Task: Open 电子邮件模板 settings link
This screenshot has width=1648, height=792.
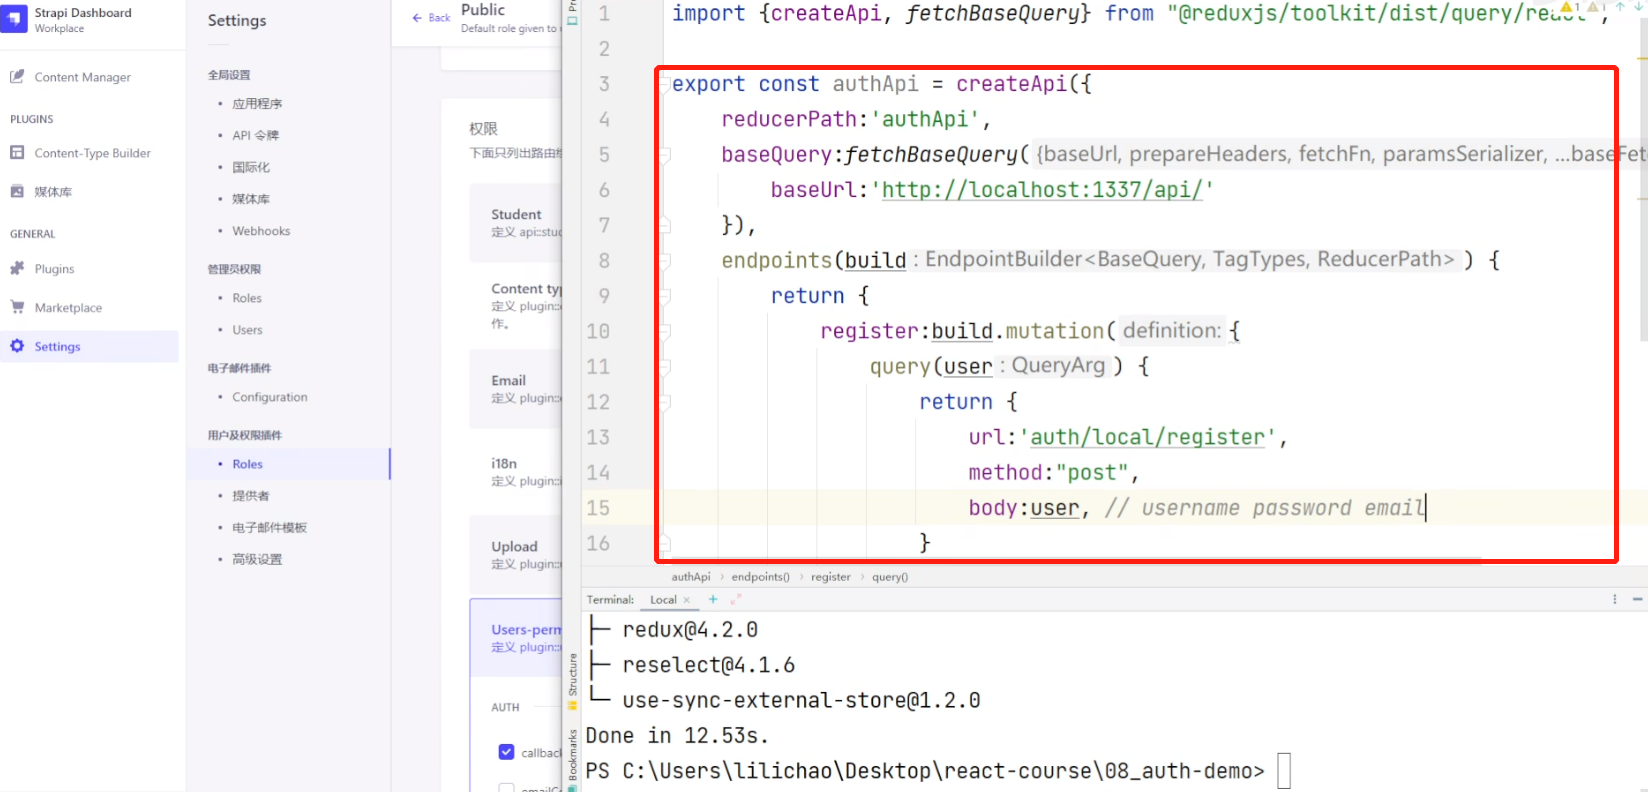Action: pos(270,527)
